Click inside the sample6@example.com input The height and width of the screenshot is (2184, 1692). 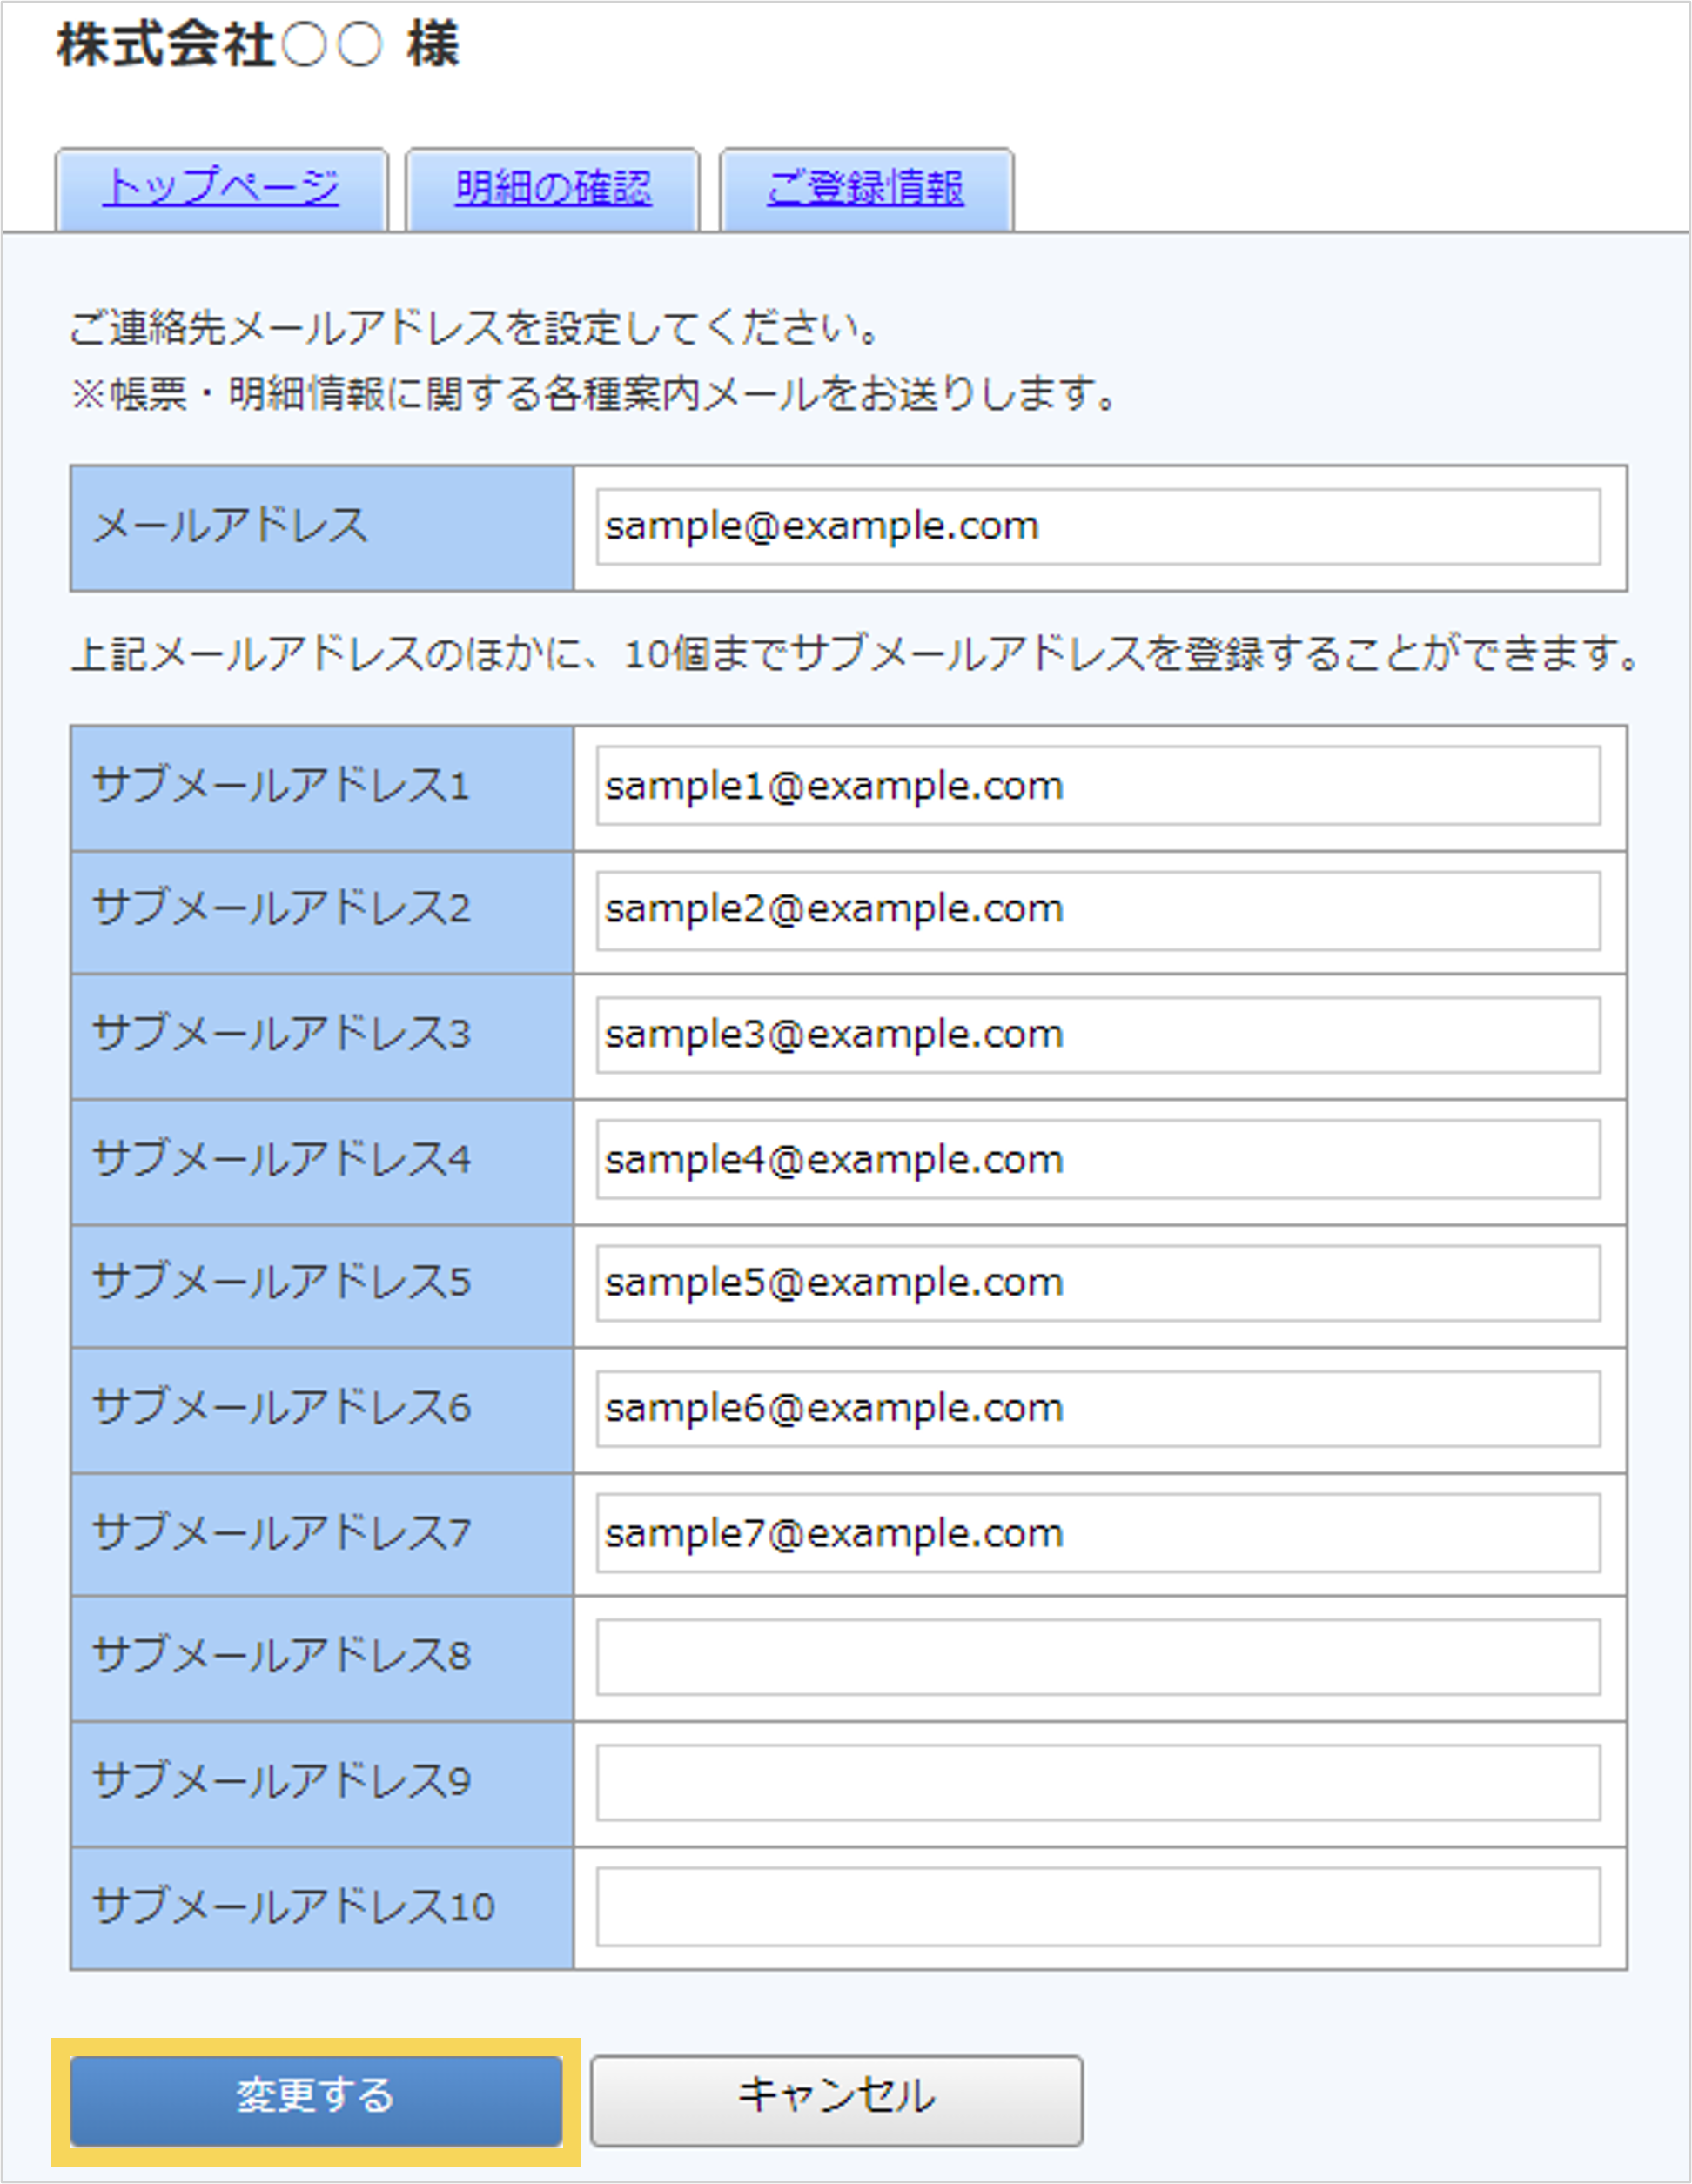click(x=1100, y=1410)
